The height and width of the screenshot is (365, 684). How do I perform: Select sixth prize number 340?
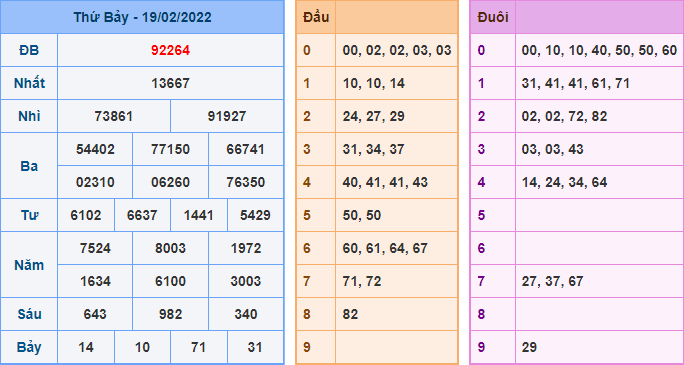[x=246, y=314]
